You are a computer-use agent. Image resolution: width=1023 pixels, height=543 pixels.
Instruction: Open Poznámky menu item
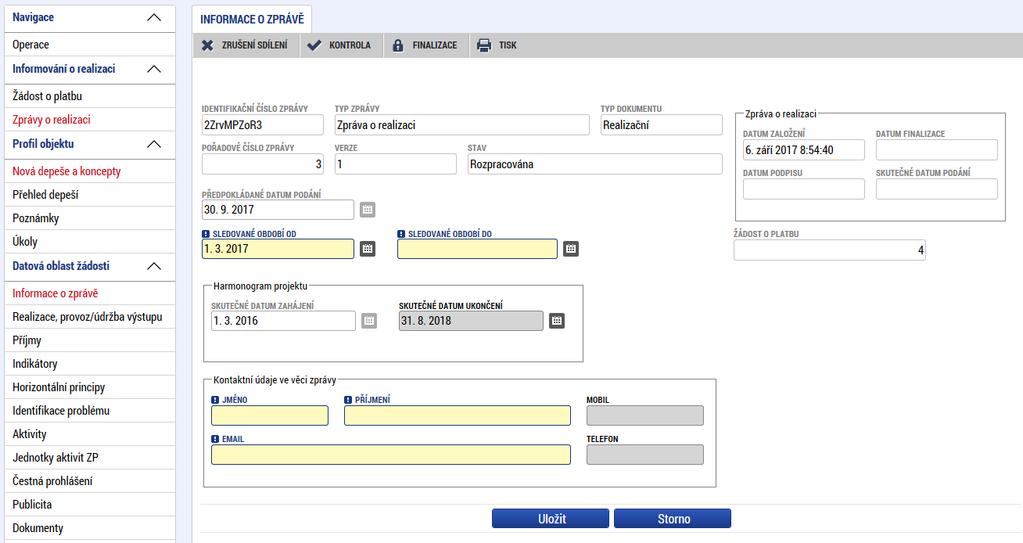click(90, 218)
